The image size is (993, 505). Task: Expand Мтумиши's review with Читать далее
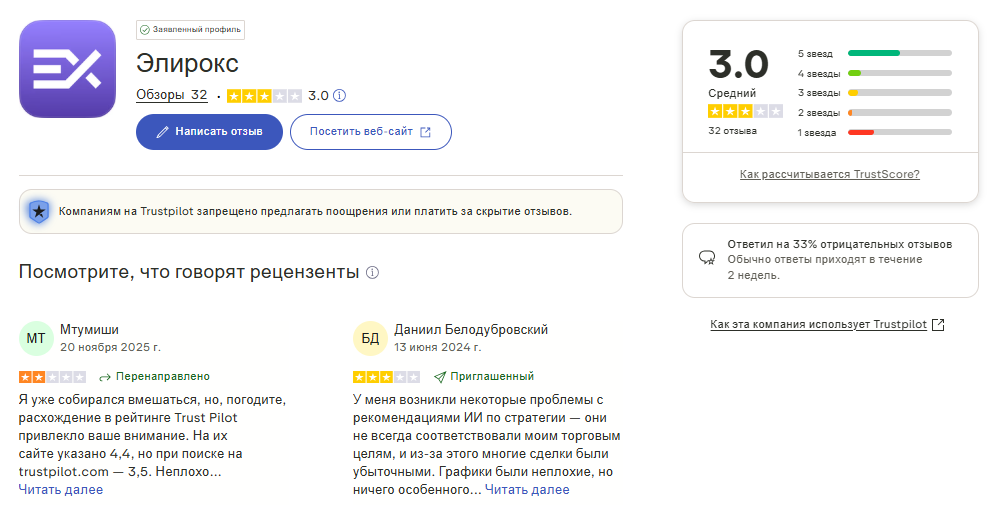click(60, 490)
